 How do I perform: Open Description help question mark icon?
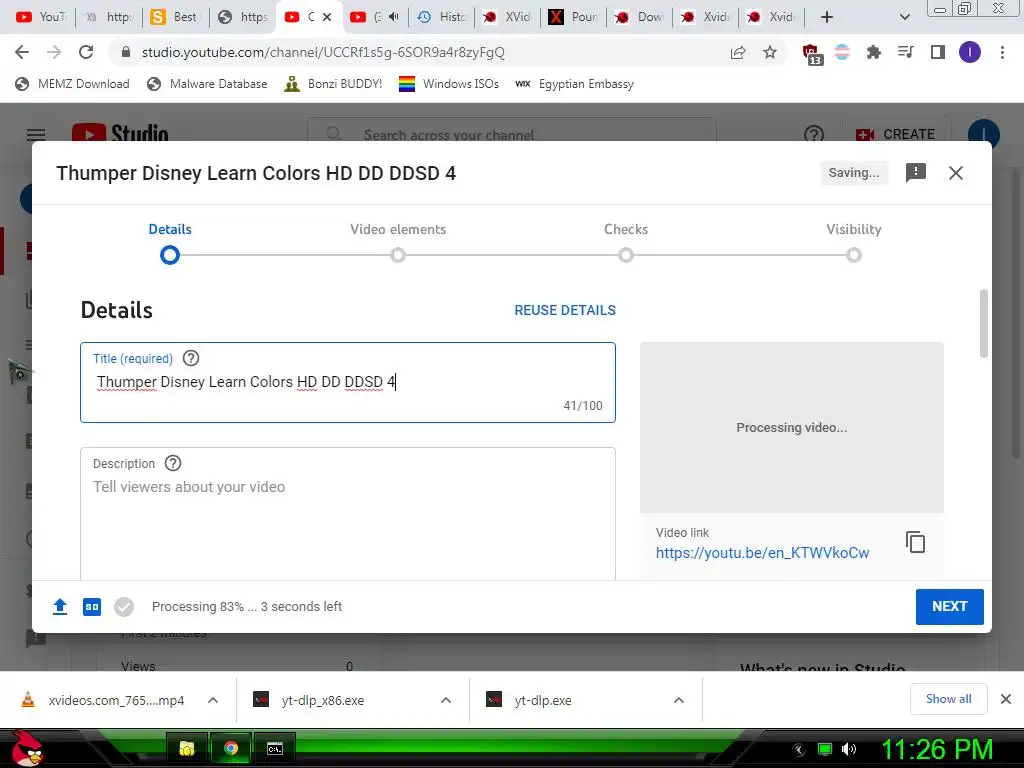pos(172,463)
